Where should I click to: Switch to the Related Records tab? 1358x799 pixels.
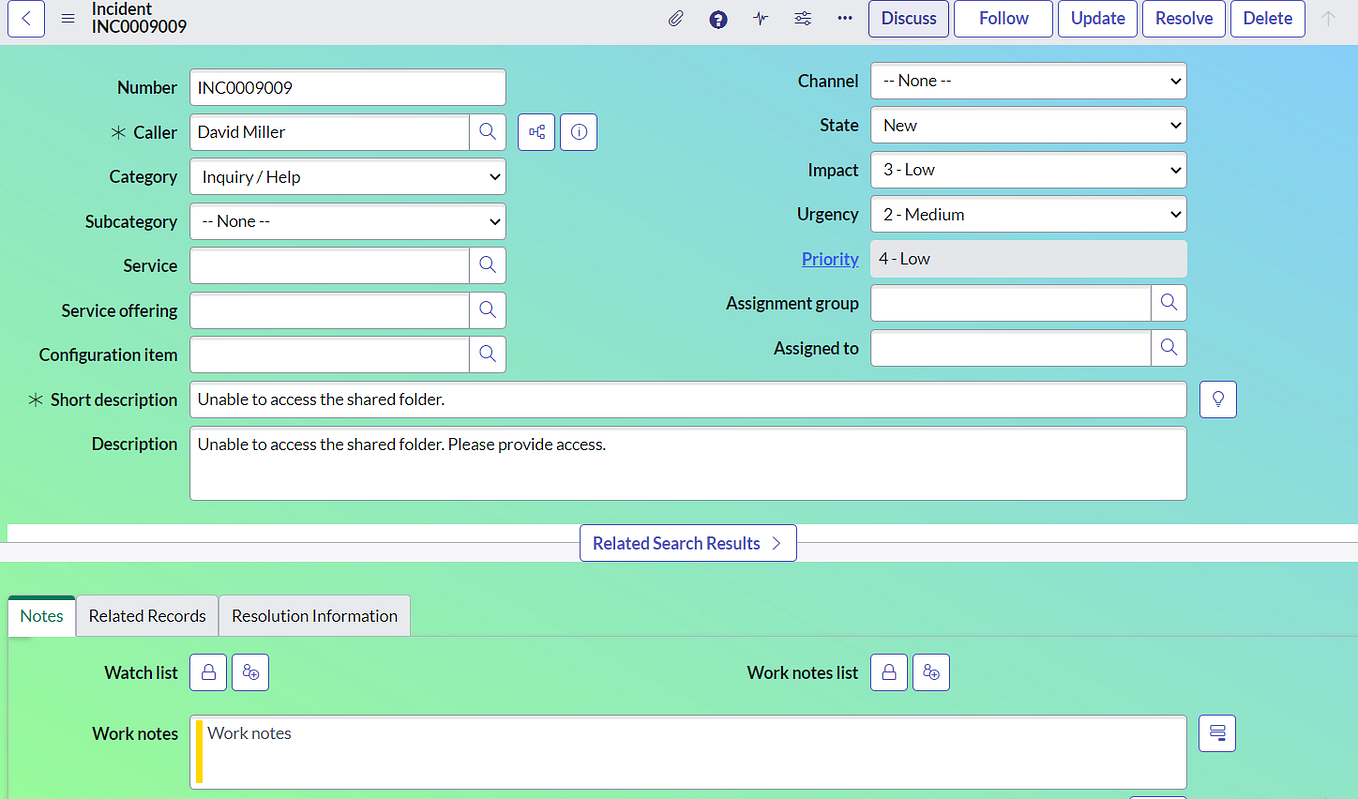[146, 616]
